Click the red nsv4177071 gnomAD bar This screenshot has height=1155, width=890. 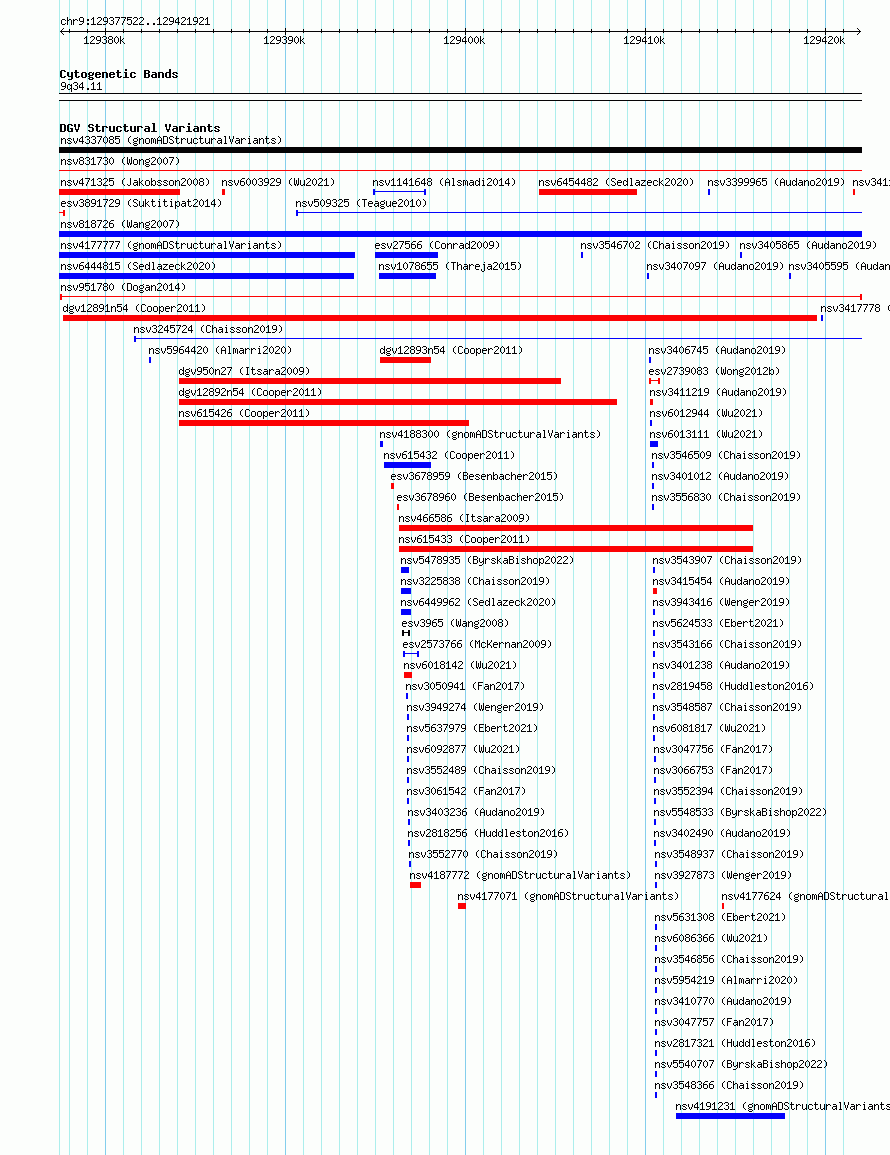click(462, 907)
